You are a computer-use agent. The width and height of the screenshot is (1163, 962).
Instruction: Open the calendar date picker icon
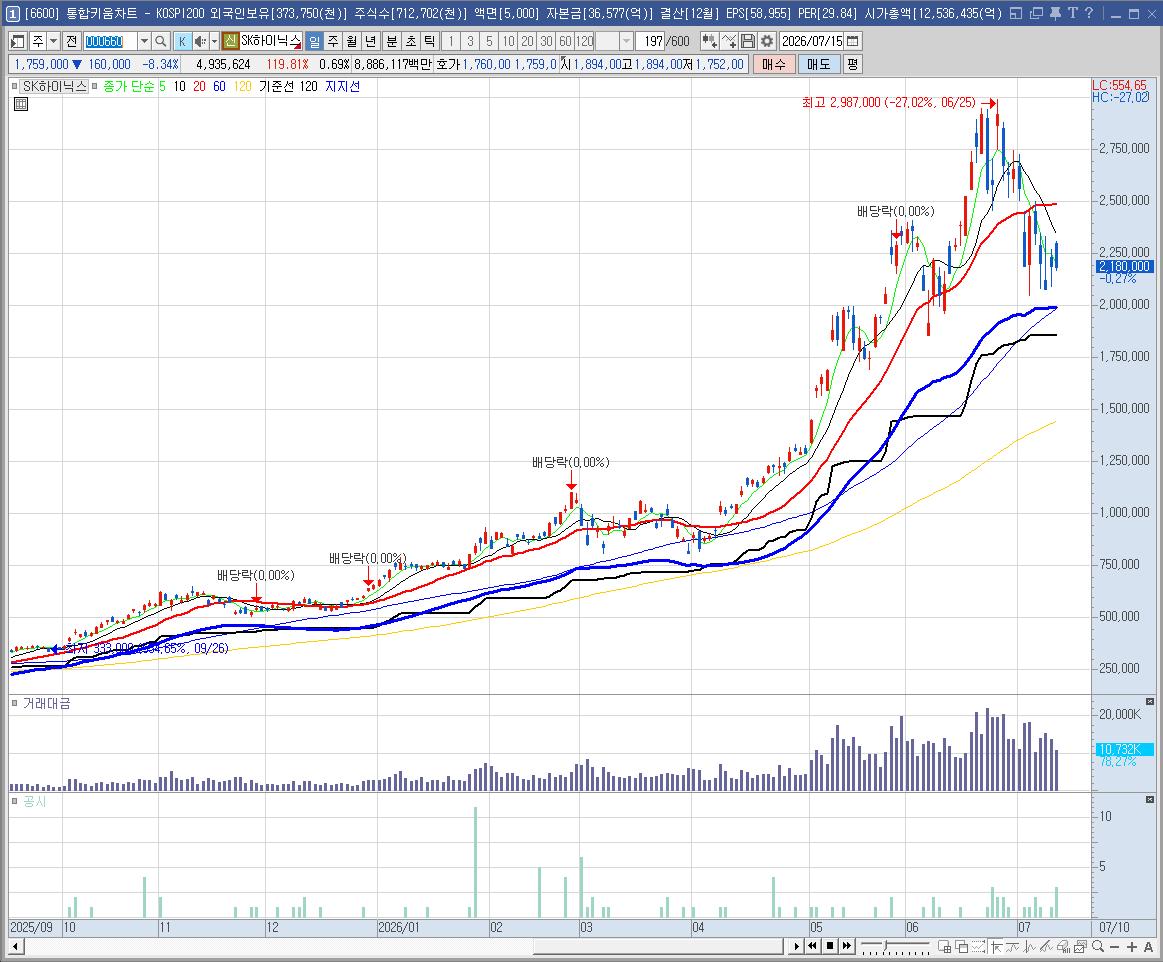point(853,42)
